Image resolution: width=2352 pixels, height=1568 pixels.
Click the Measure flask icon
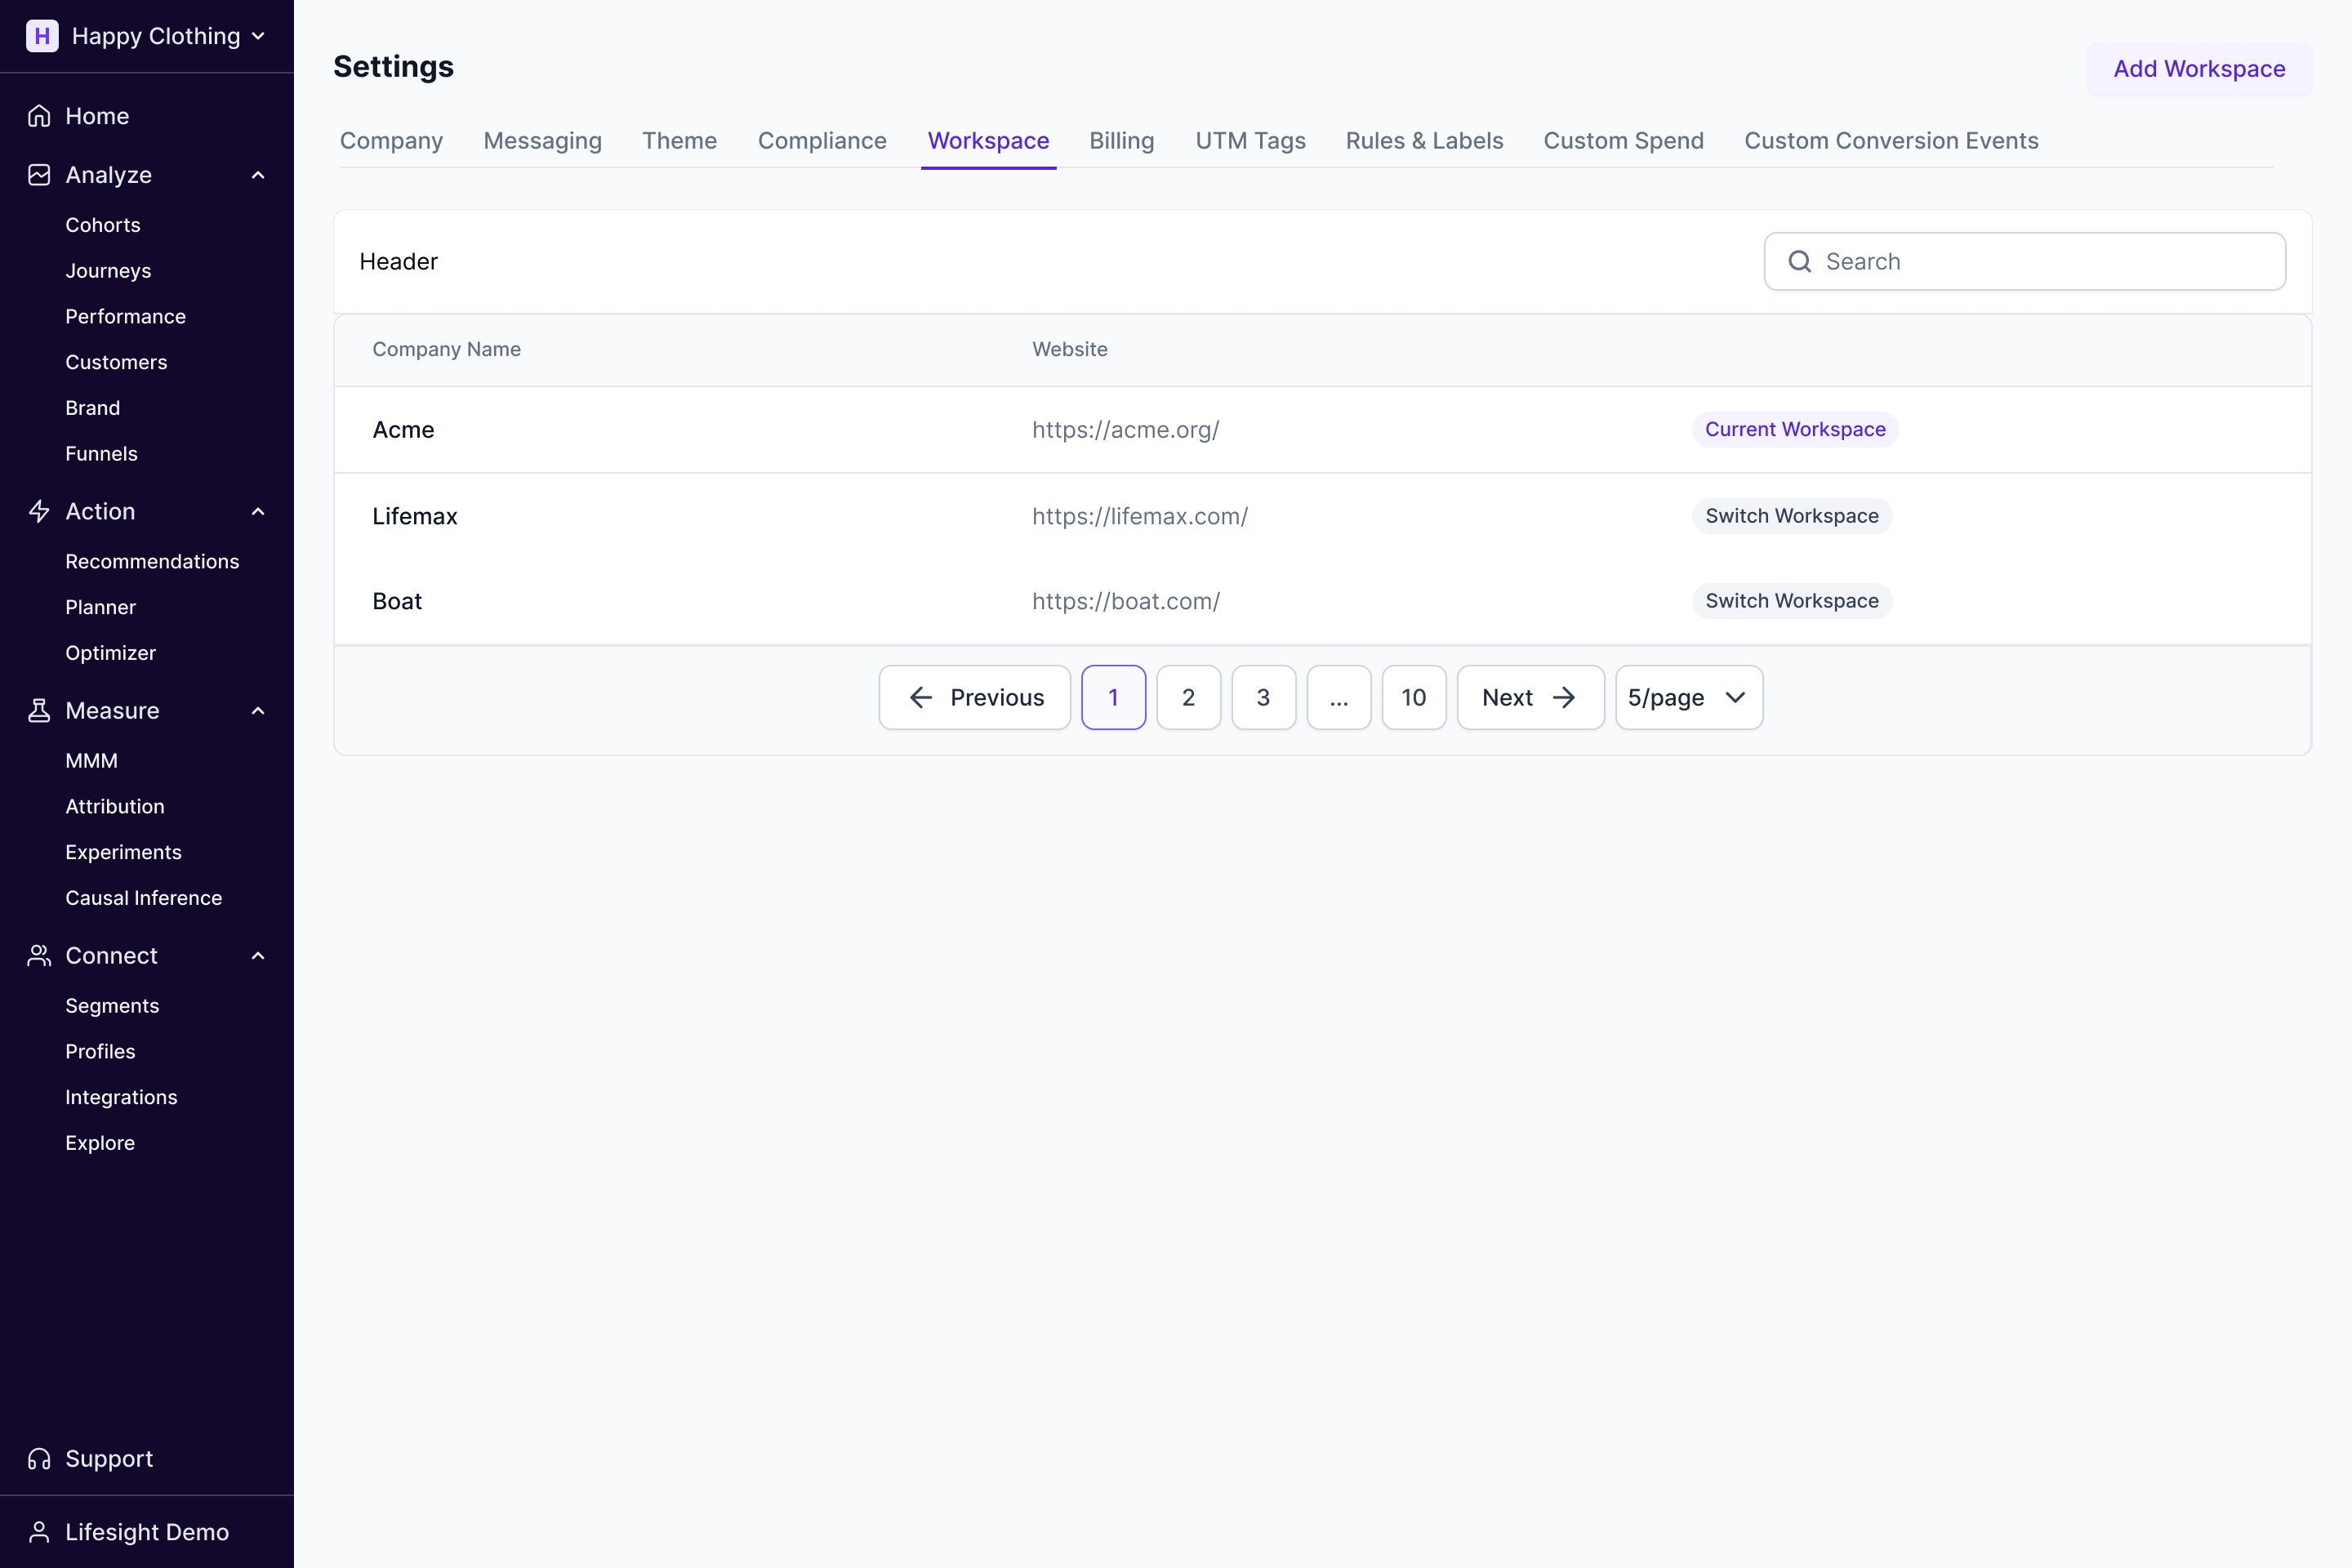[39, 710]
